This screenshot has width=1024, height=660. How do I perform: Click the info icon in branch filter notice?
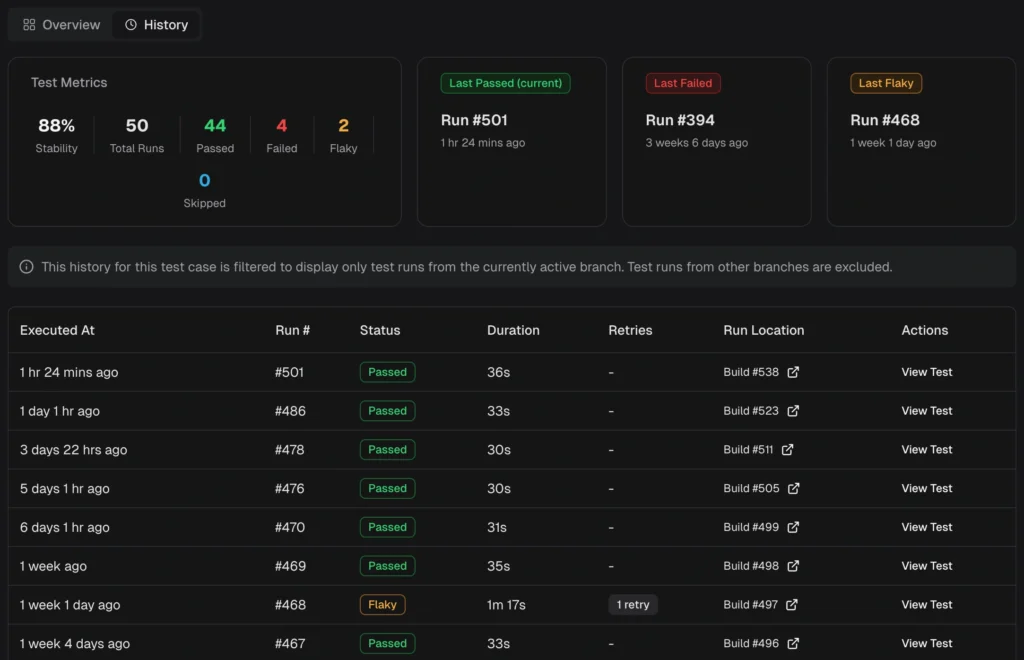click(x=26, y=267)
